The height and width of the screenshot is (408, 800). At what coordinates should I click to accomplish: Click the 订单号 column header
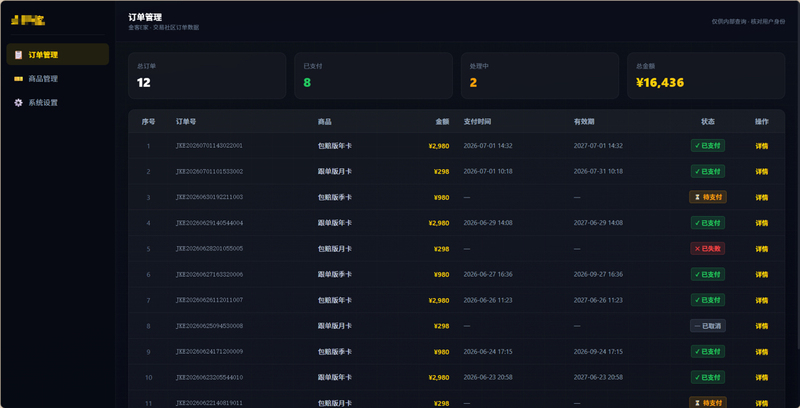click(186, 122)
